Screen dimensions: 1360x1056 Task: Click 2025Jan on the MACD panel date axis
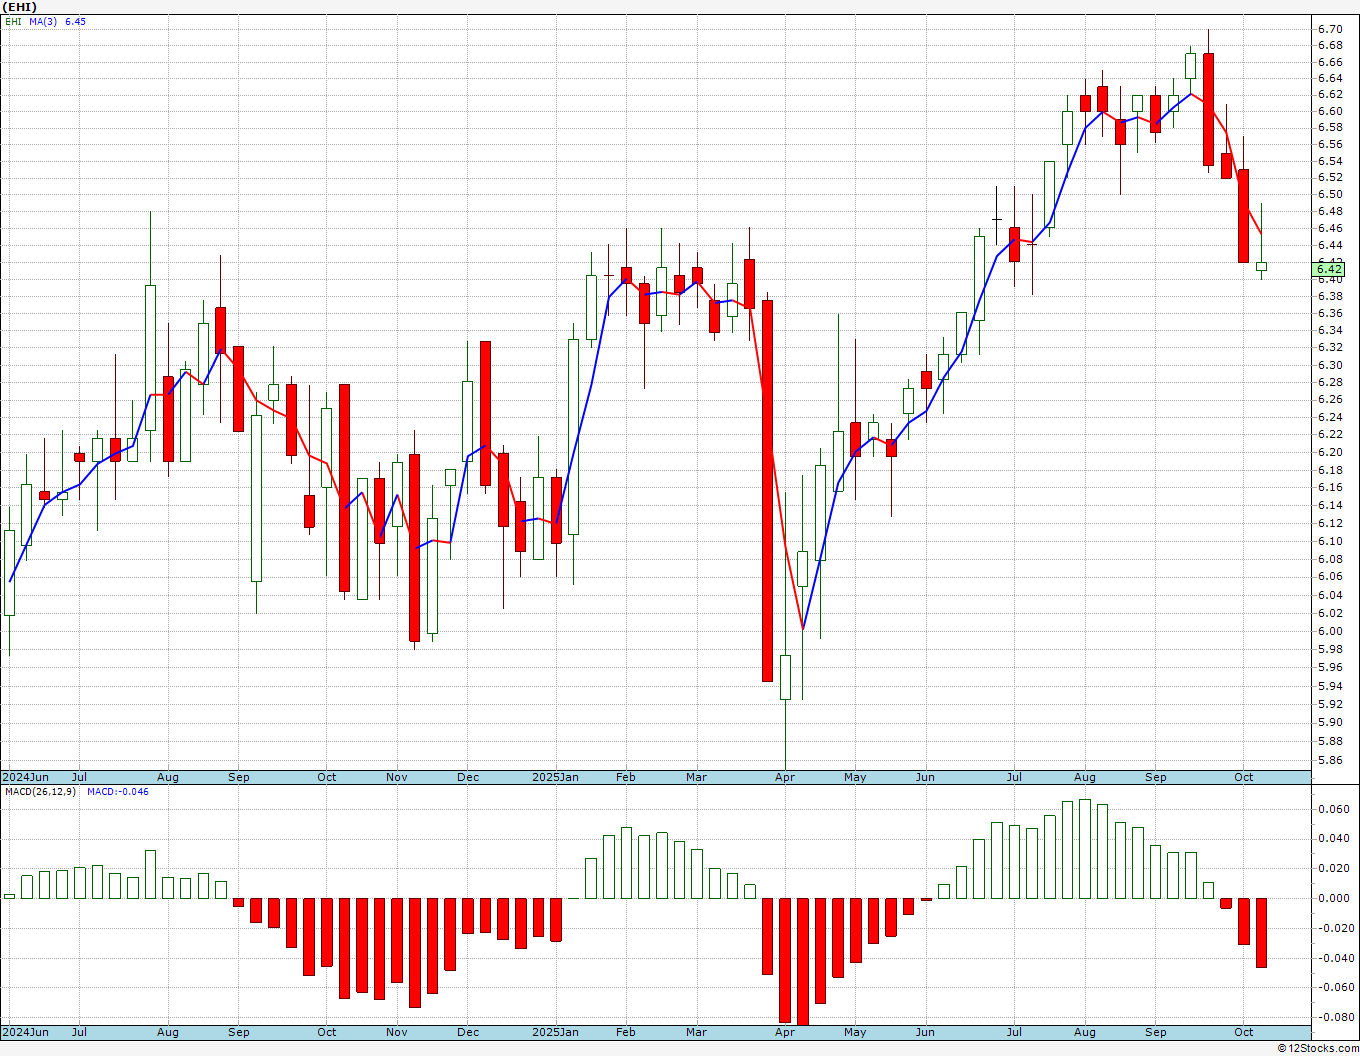(x=555, y=1032)
